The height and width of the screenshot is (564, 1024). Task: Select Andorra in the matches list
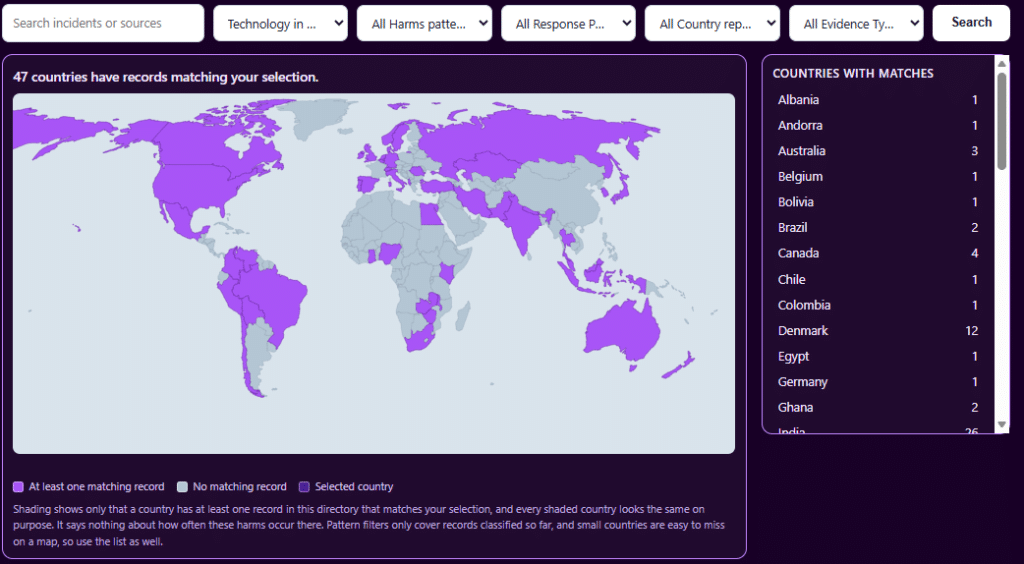(878, 125)
